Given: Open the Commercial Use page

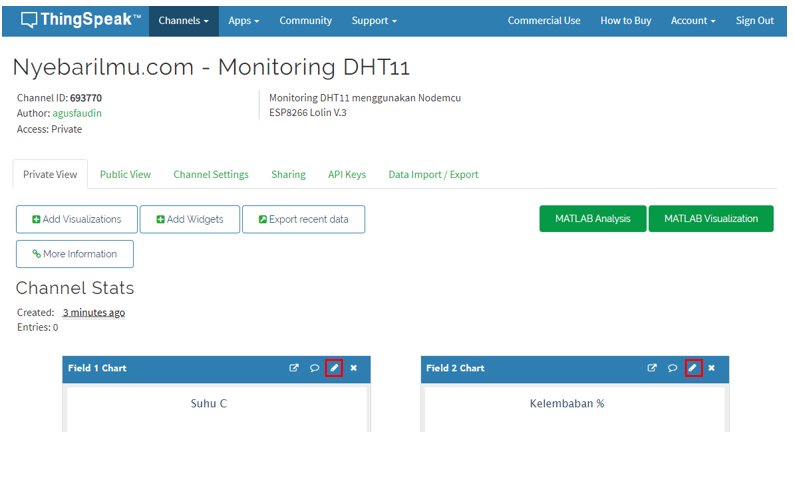Looking at the screenshot, I should coord(544,21).
